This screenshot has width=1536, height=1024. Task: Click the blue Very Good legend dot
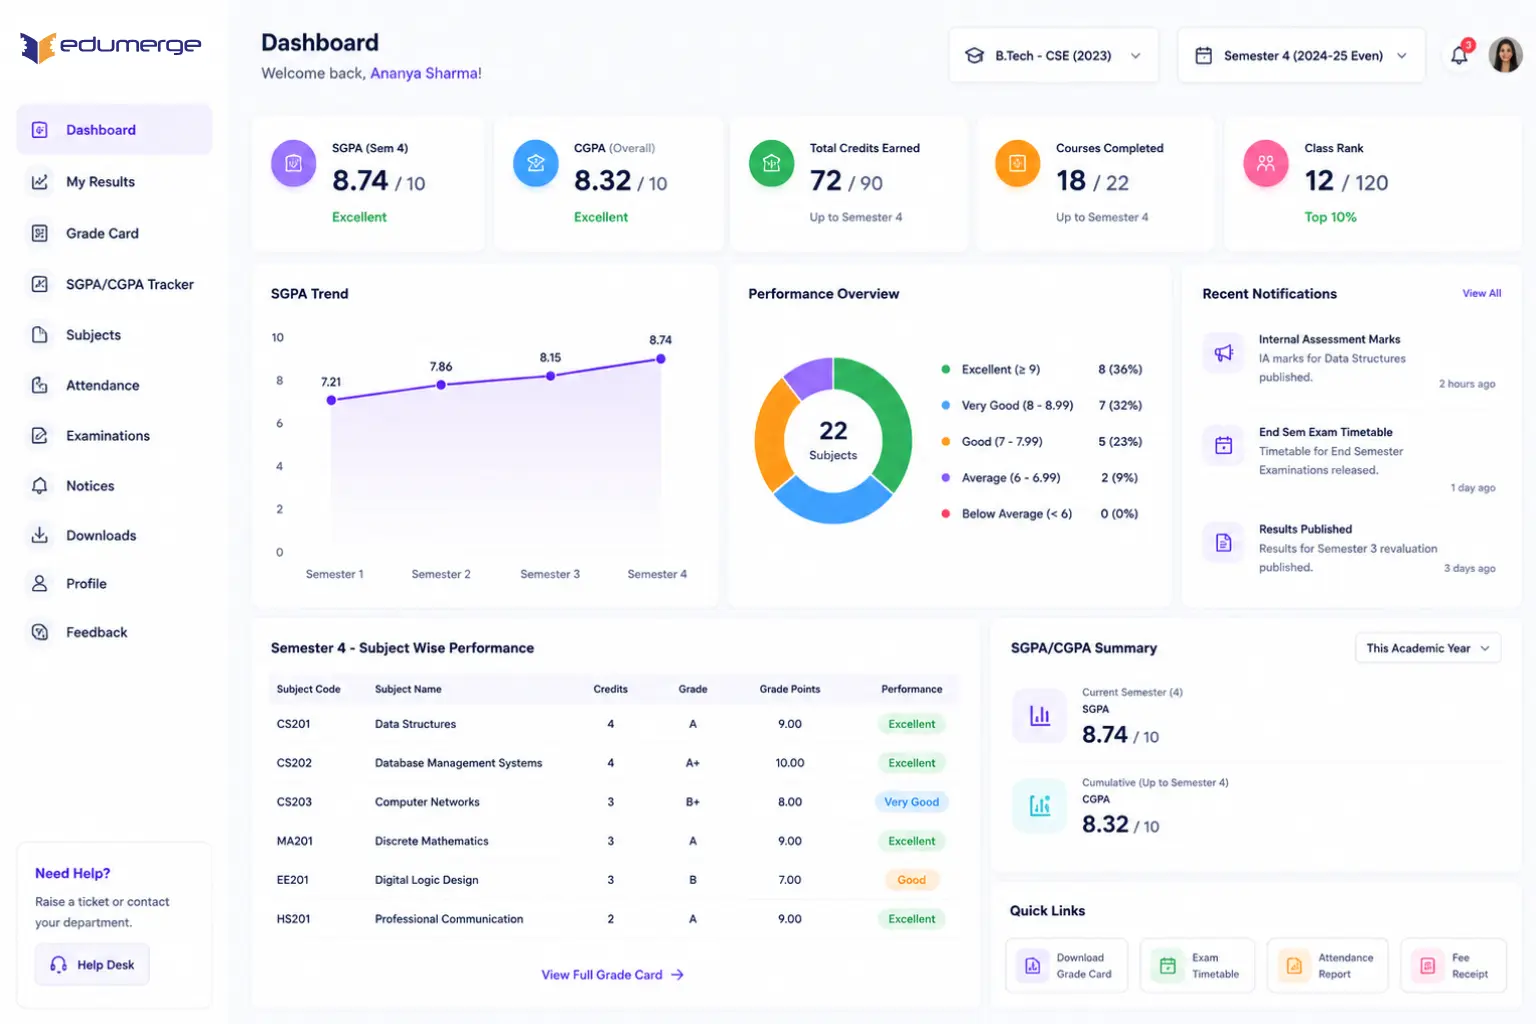click(946, 405)
